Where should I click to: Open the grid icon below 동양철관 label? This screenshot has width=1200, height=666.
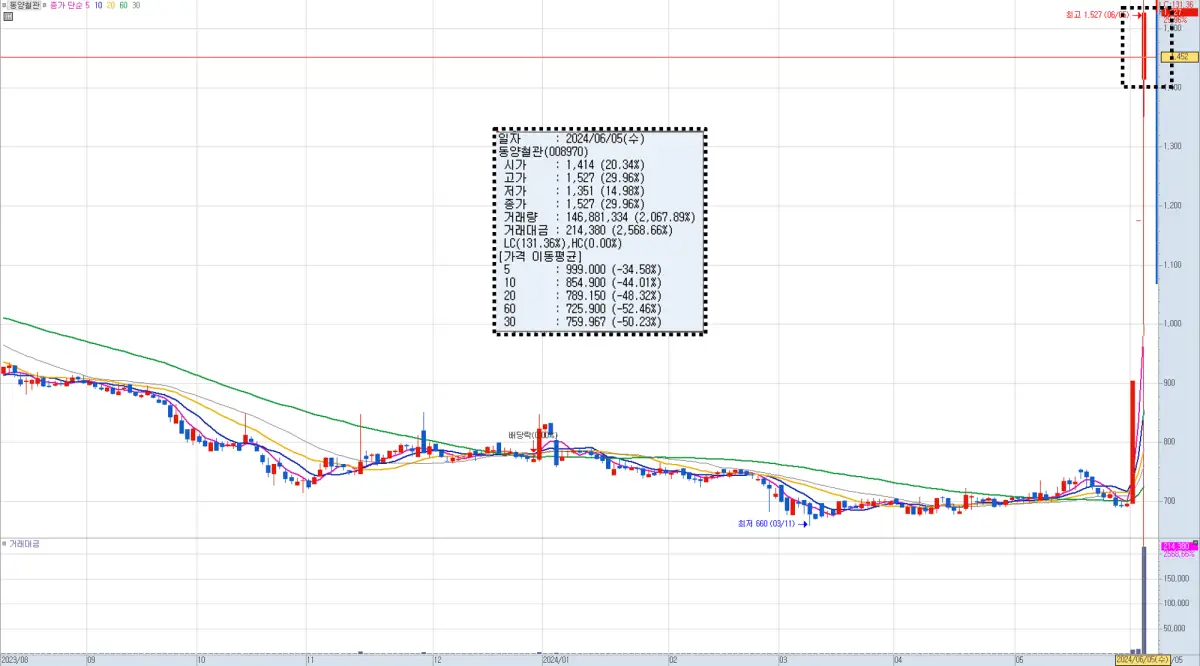8,17
